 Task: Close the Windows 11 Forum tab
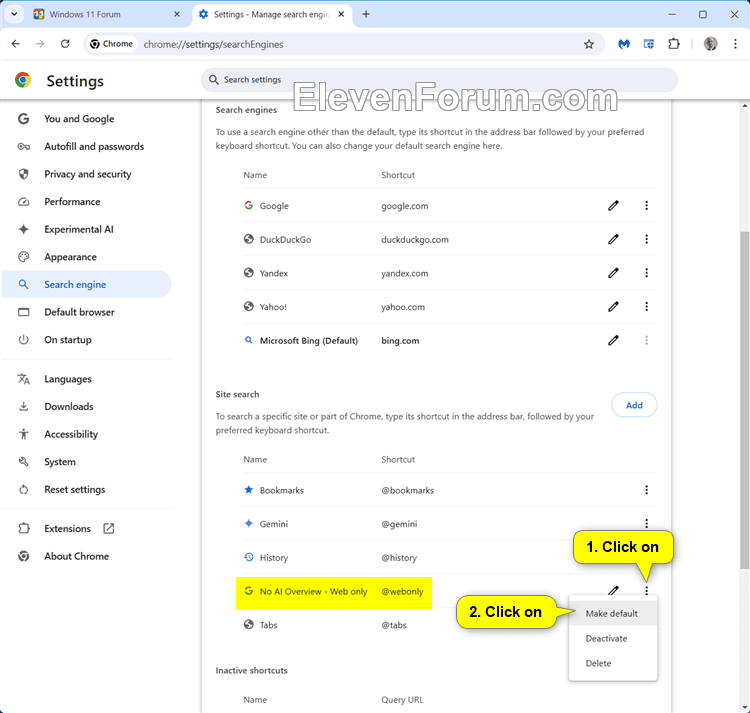click(176, 14)
